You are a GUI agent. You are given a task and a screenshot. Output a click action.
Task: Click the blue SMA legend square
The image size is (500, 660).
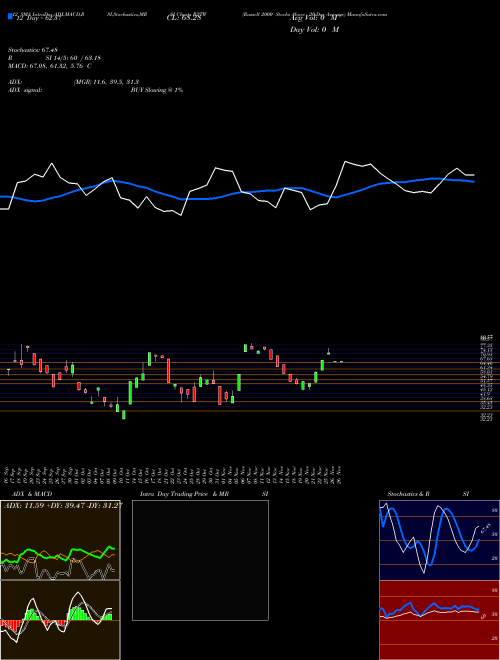(10, 16)
